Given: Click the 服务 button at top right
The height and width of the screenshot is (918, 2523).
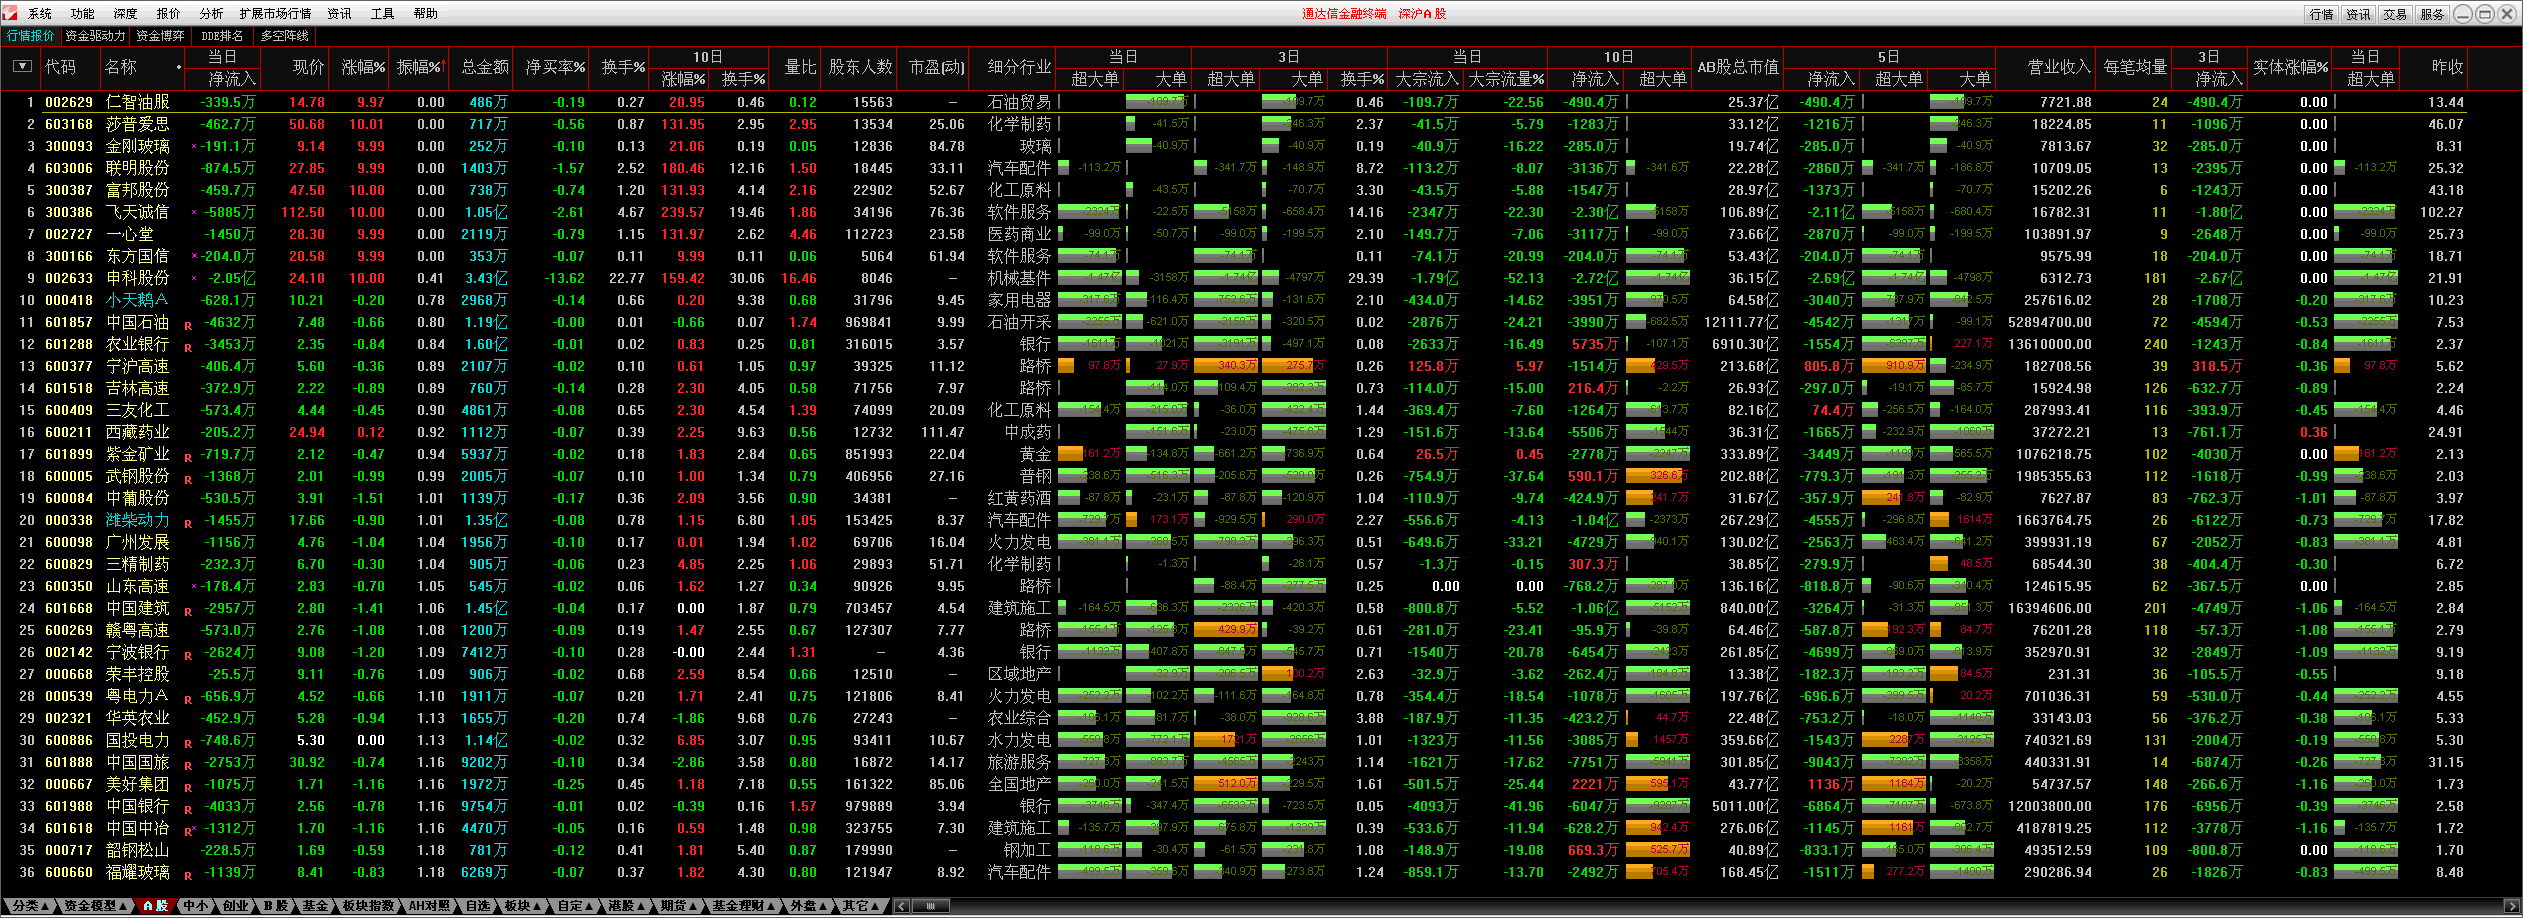Looking at the screenshot, I should pos(2431,14).
